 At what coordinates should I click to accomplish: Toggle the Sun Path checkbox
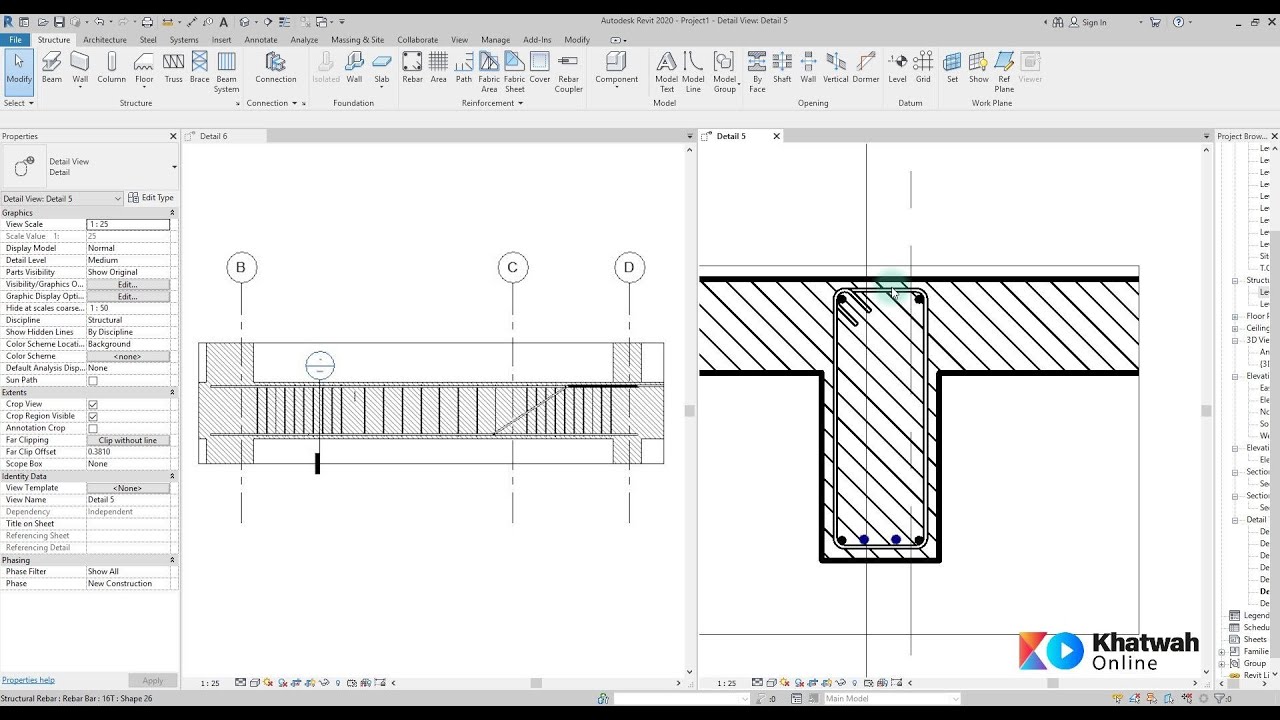(93, 380)
